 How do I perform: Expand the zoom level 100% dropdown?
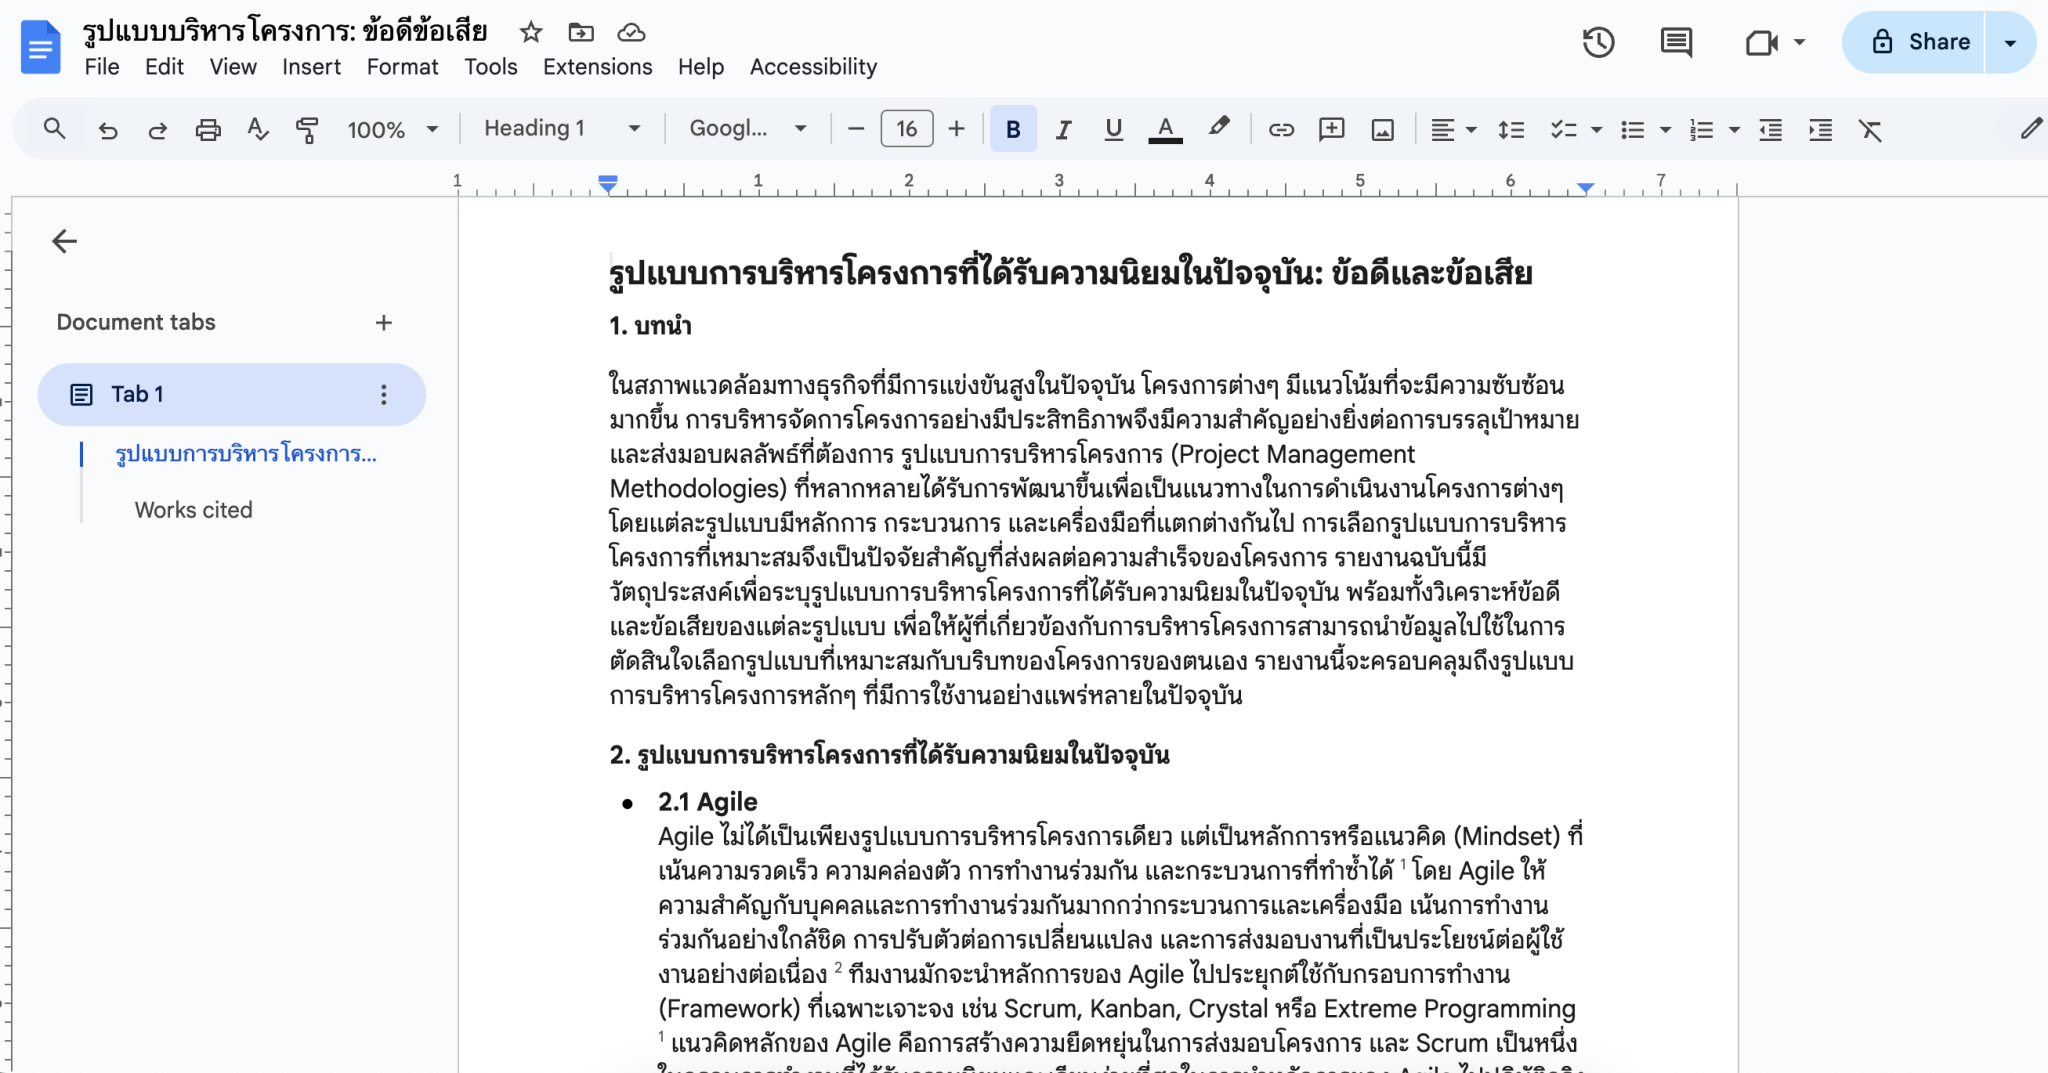click(x=392, y=130)
